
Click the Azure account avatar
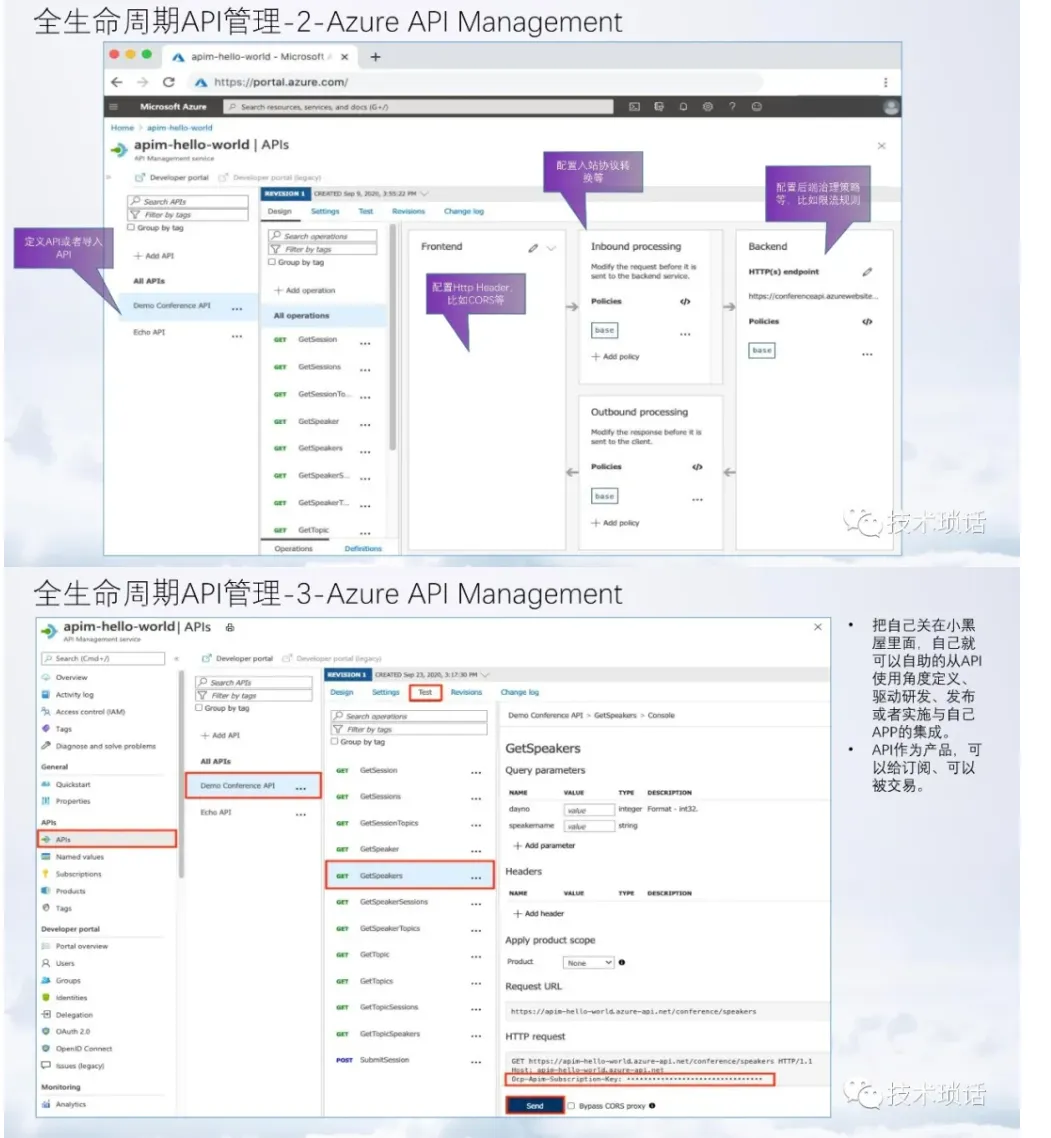[891, 107]
